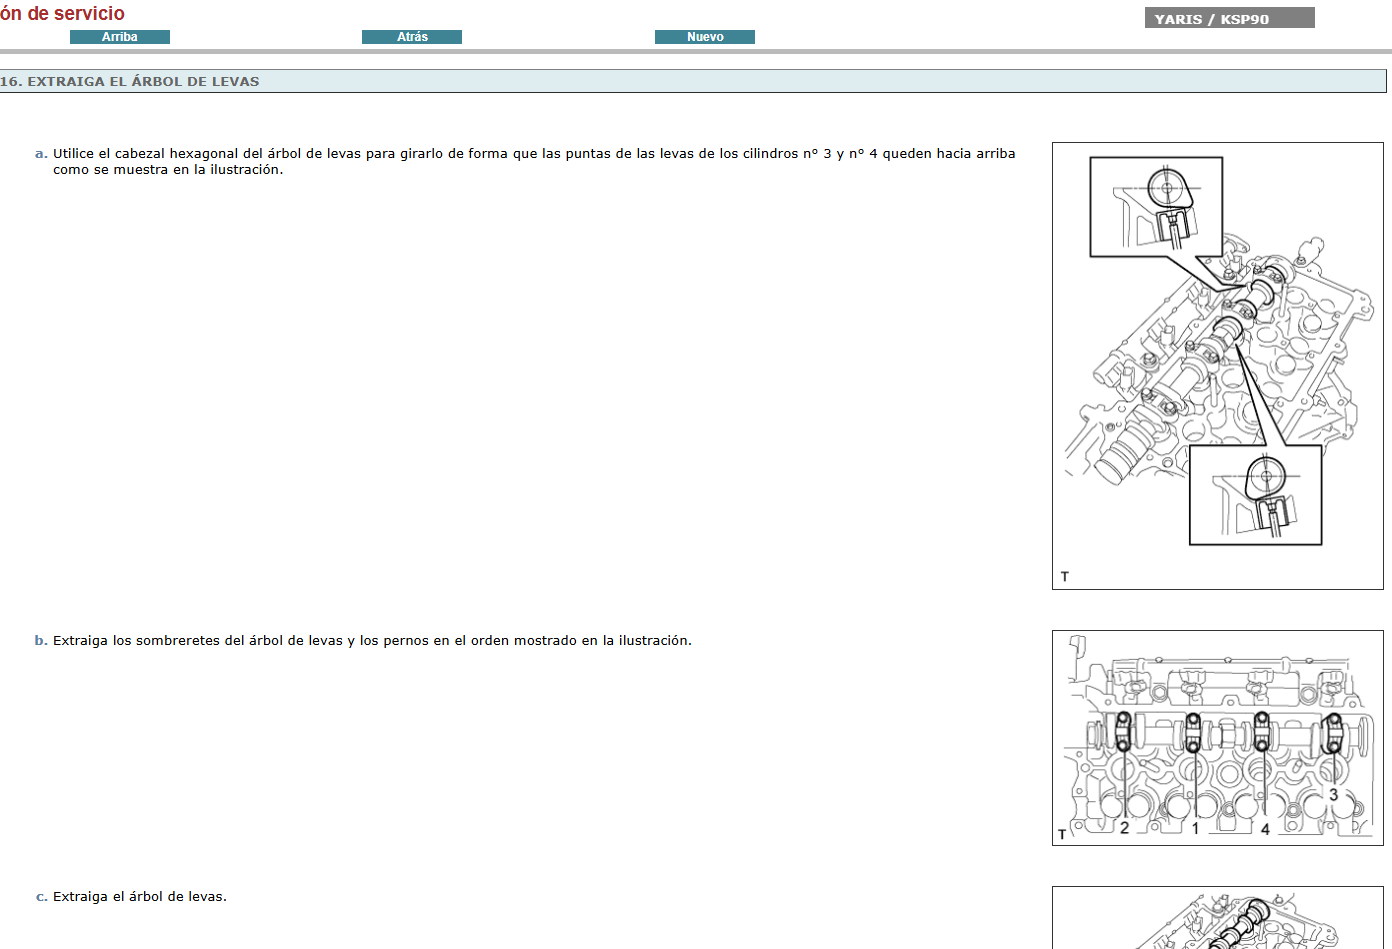
Task: Click step a text about cabezal hexagonal
Action: point(533,161)
